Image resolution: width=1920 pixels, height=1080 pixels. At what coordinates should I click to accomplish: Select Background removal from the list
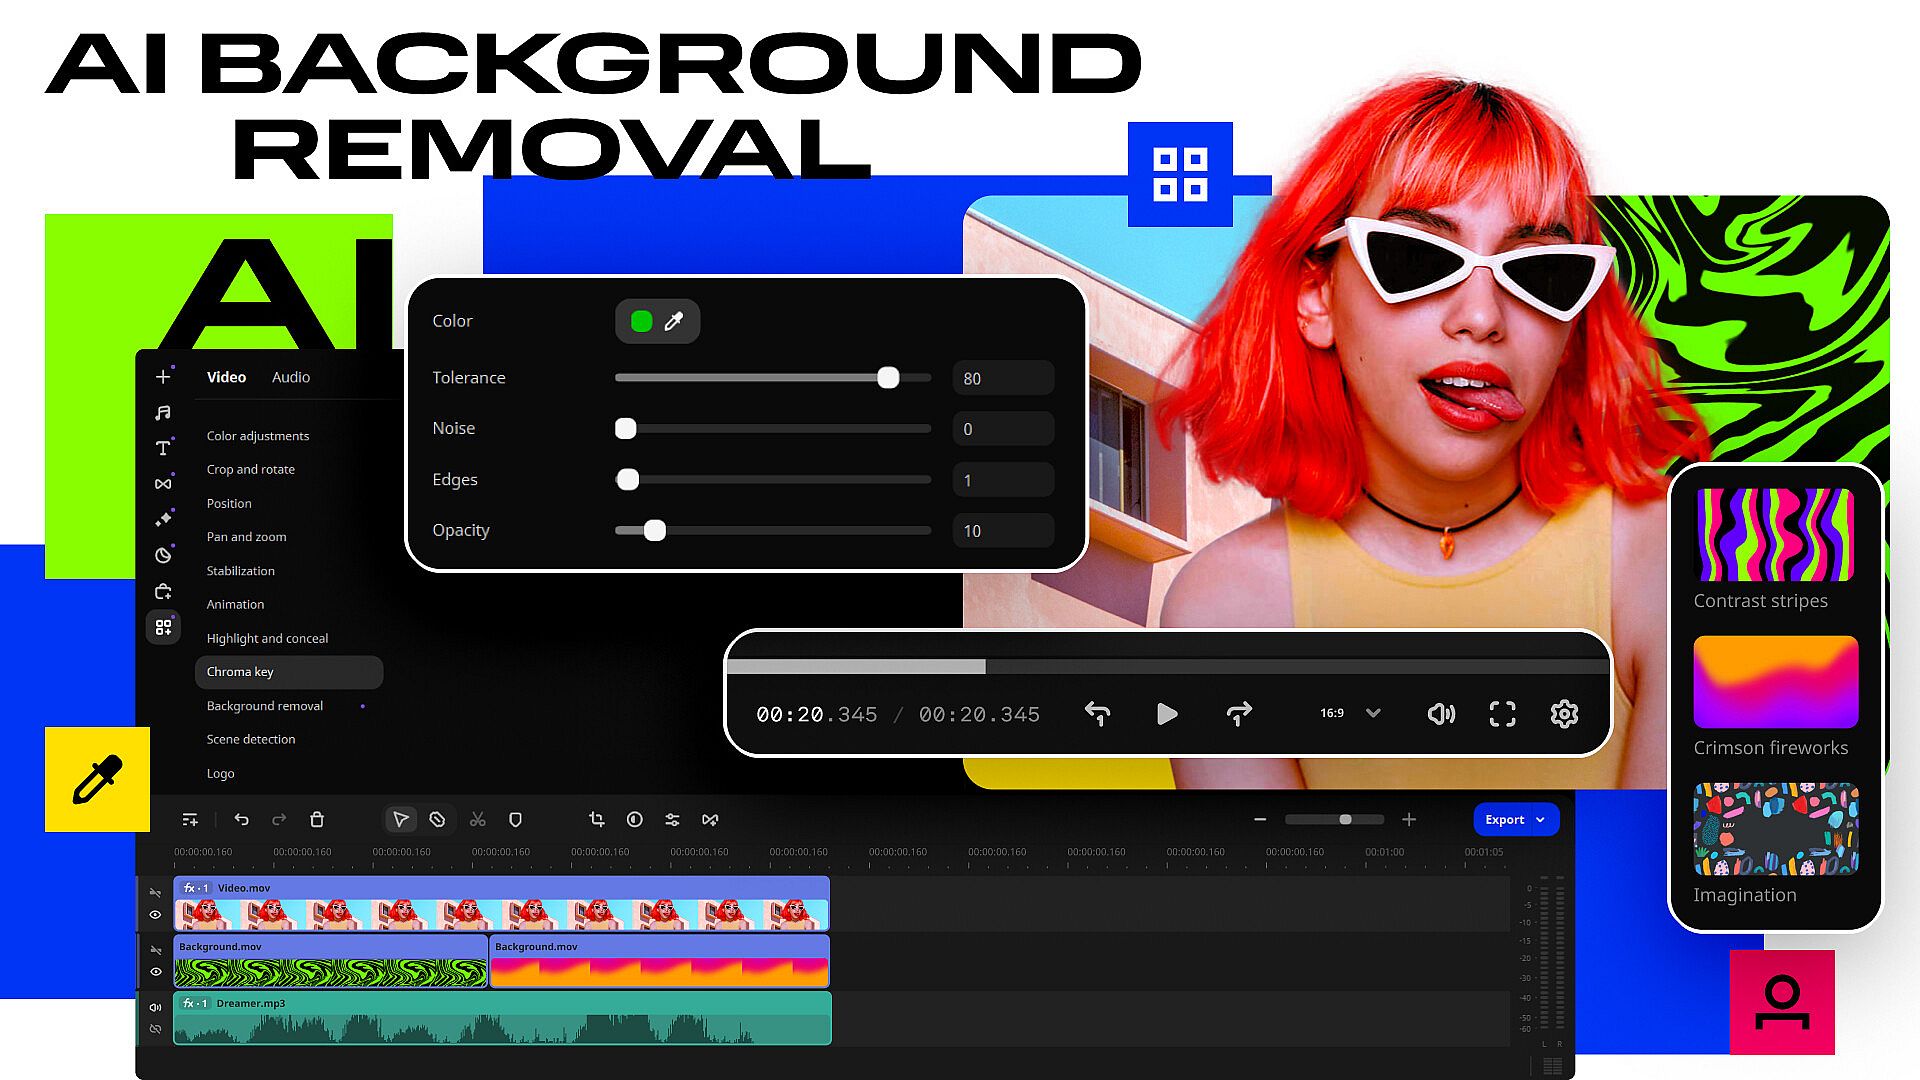265,706
